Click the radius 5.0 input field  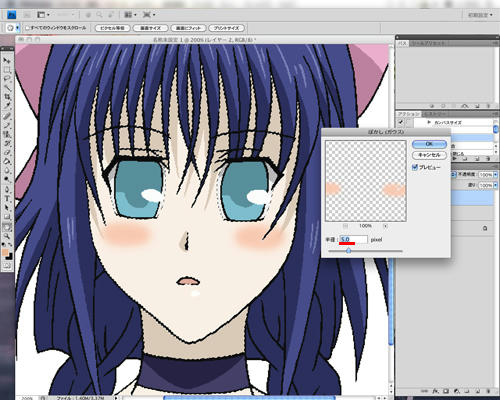pos(353,239)
